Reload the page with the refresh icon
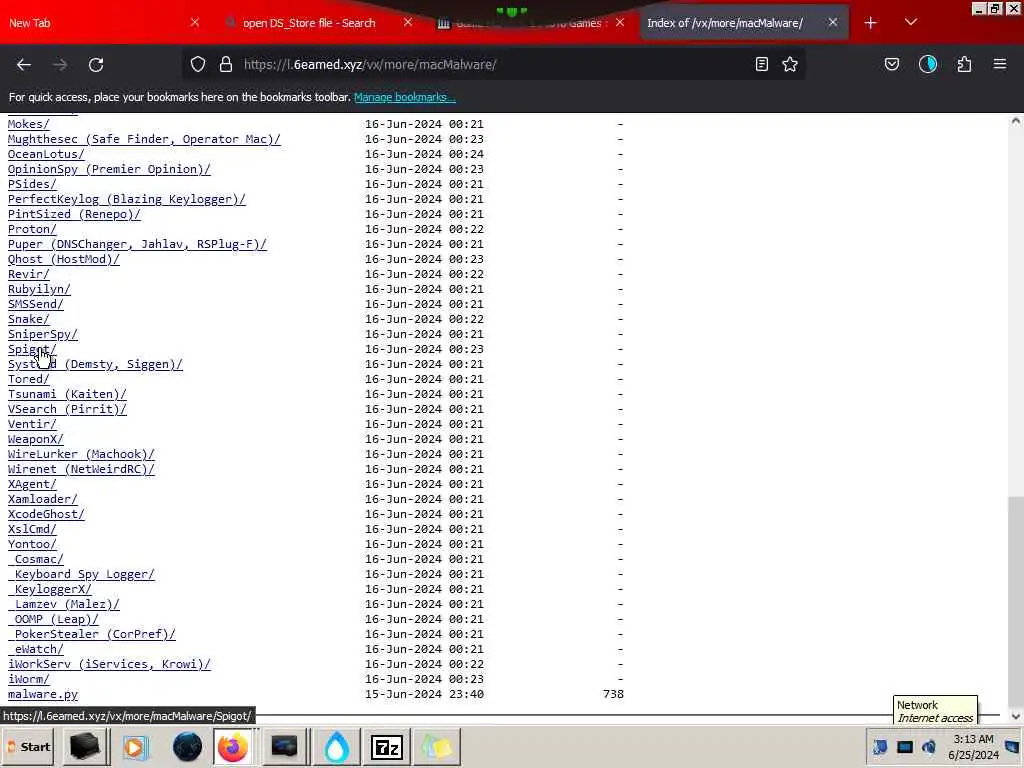This screenshot has width=1024, height=768. coord(96,64)
